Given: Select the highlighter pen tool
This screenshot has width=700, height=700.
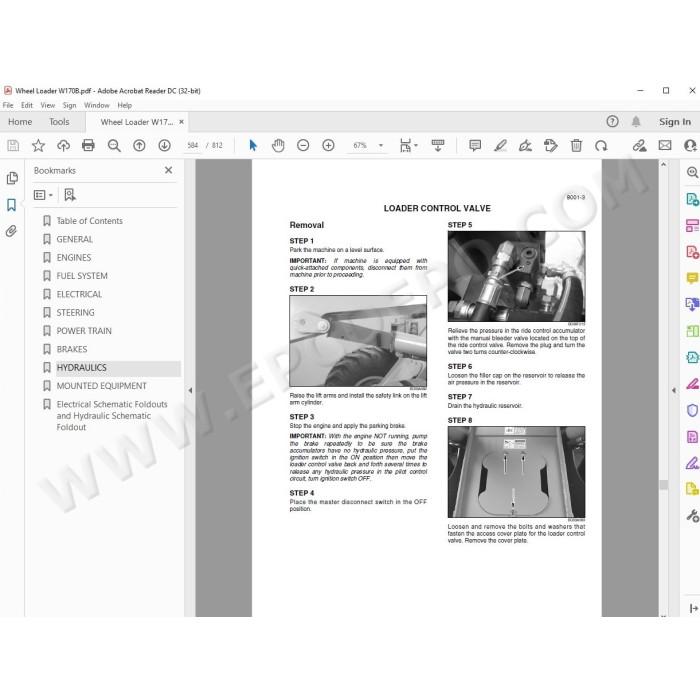Looking at the screenshot, I should (500, 145).
